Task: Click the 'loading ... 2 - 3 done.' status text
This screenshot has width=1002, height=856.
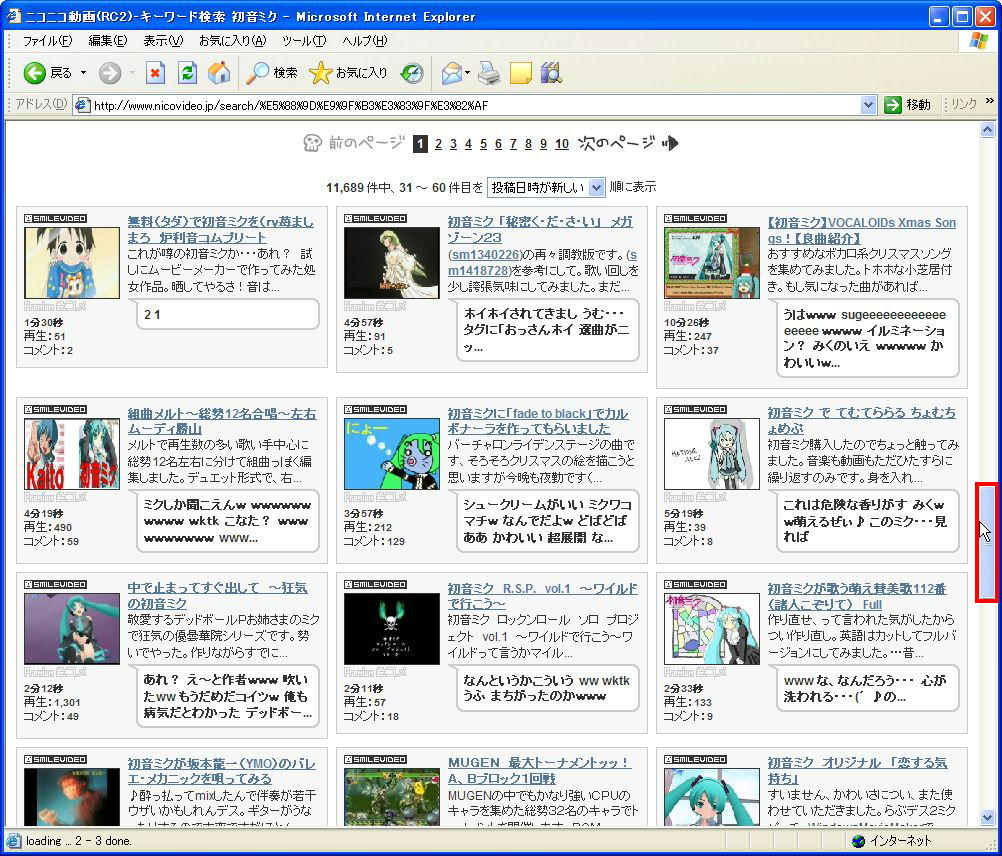Action: 79,841
